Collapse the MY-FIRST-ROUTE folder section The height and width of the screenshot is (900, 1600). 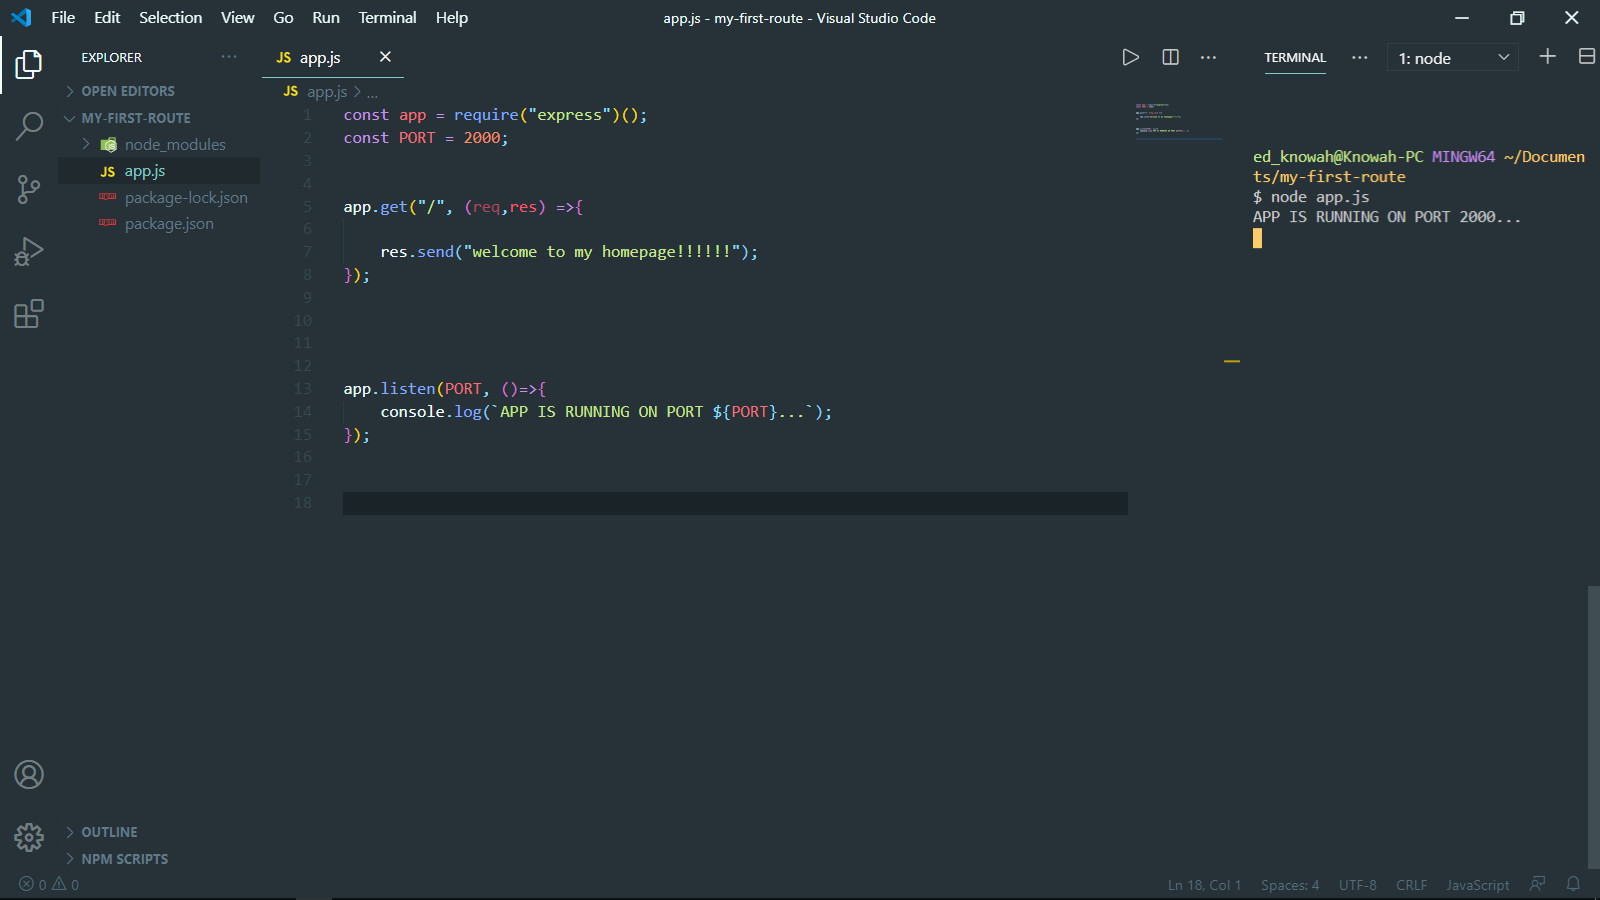tap(135, 118)
